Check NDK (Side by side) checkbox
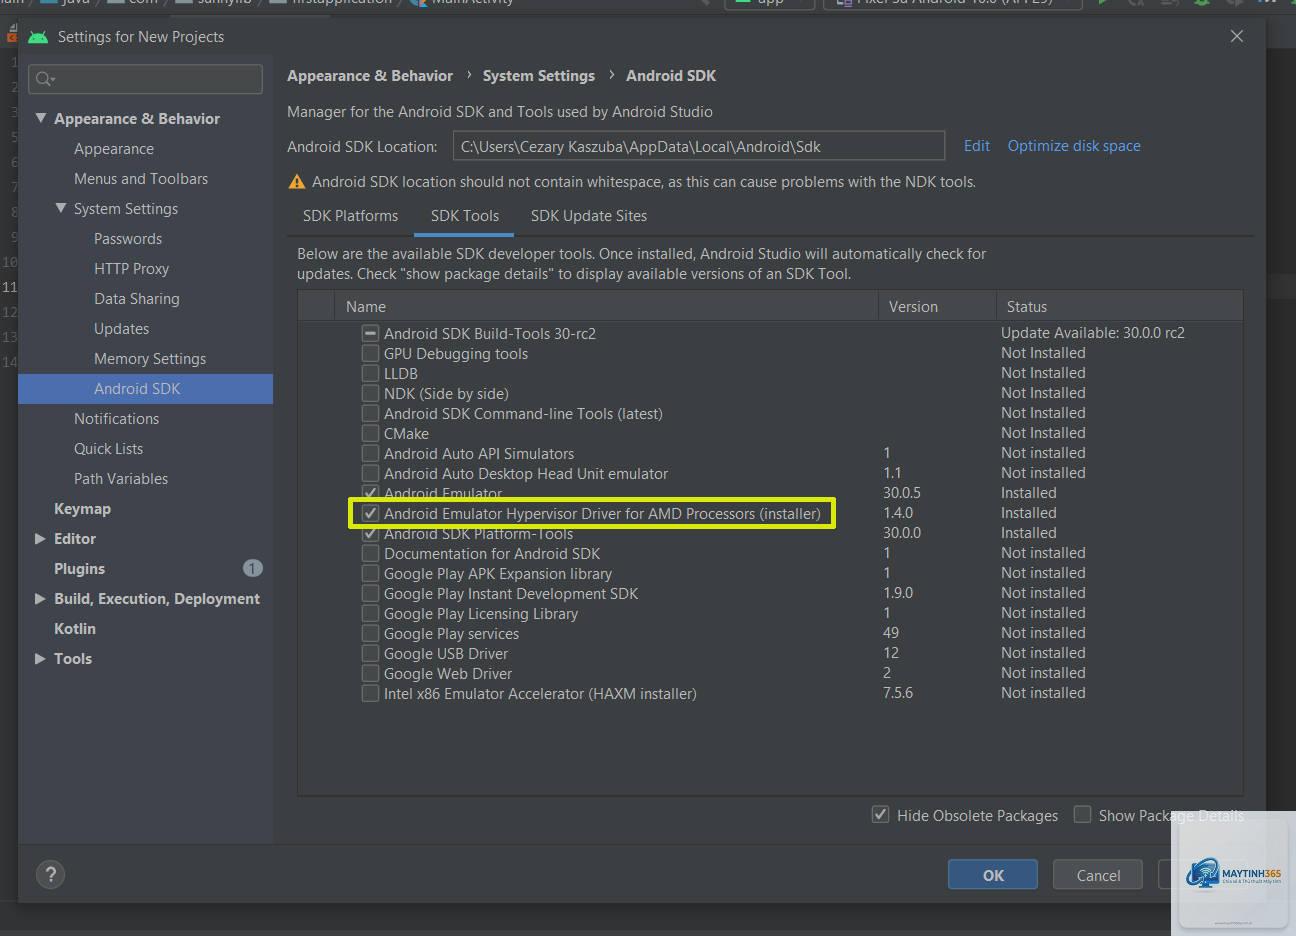 (370, 393)
